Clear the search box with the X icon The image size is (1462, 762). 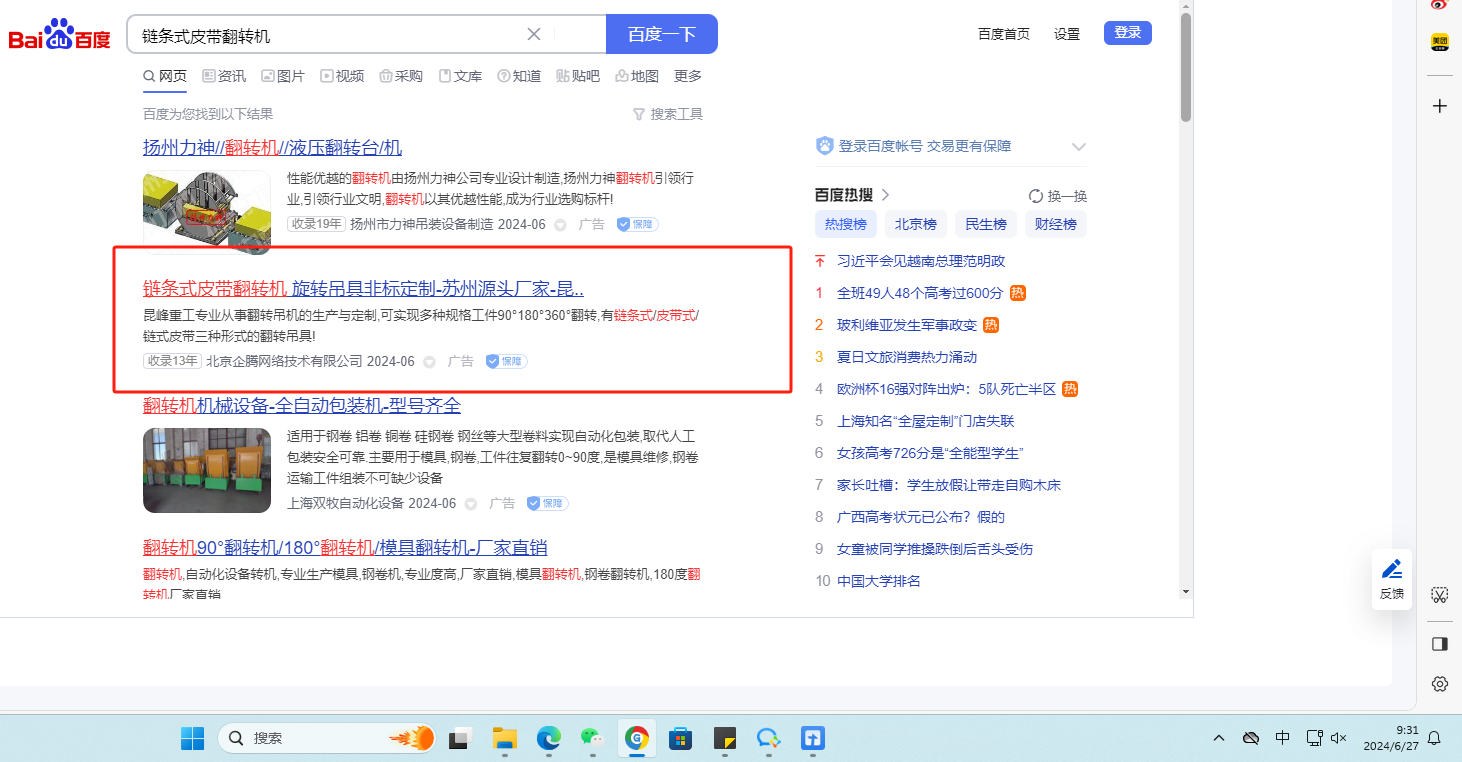pyautogui.click(x=534, y=34)
